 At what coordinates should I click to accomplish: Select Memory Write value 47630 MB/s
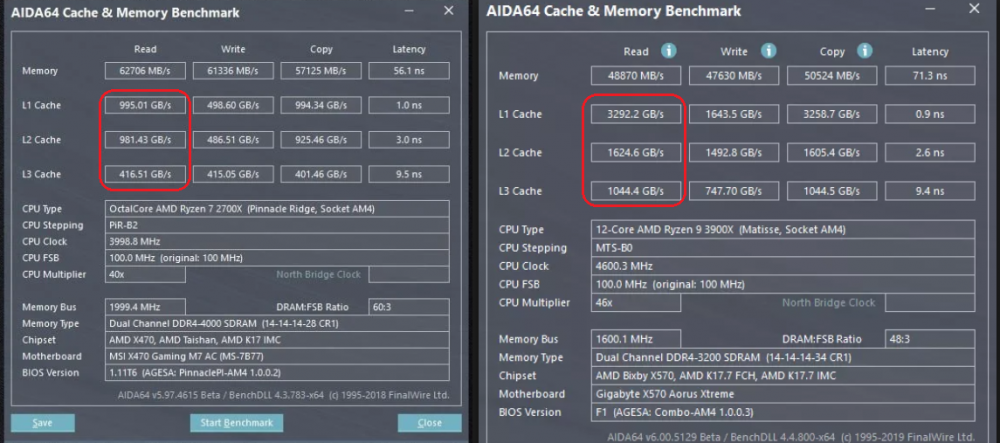[x=734, y=76]
